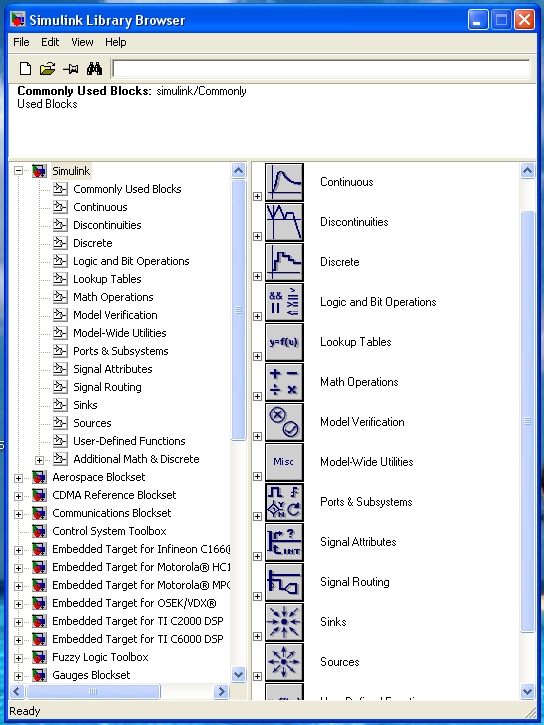Screen dimensions: 544x725
Task: Click the Gauges Blockset library icon
Action: (x=39, y=675)
